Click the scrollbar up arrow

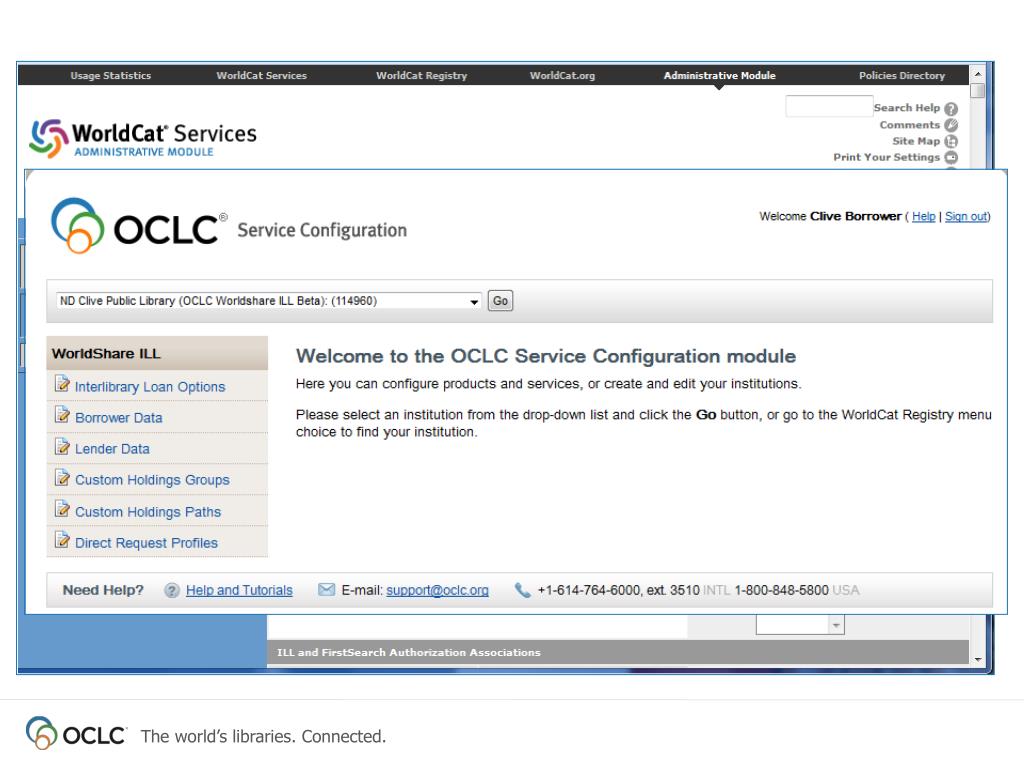coord(978,74)
